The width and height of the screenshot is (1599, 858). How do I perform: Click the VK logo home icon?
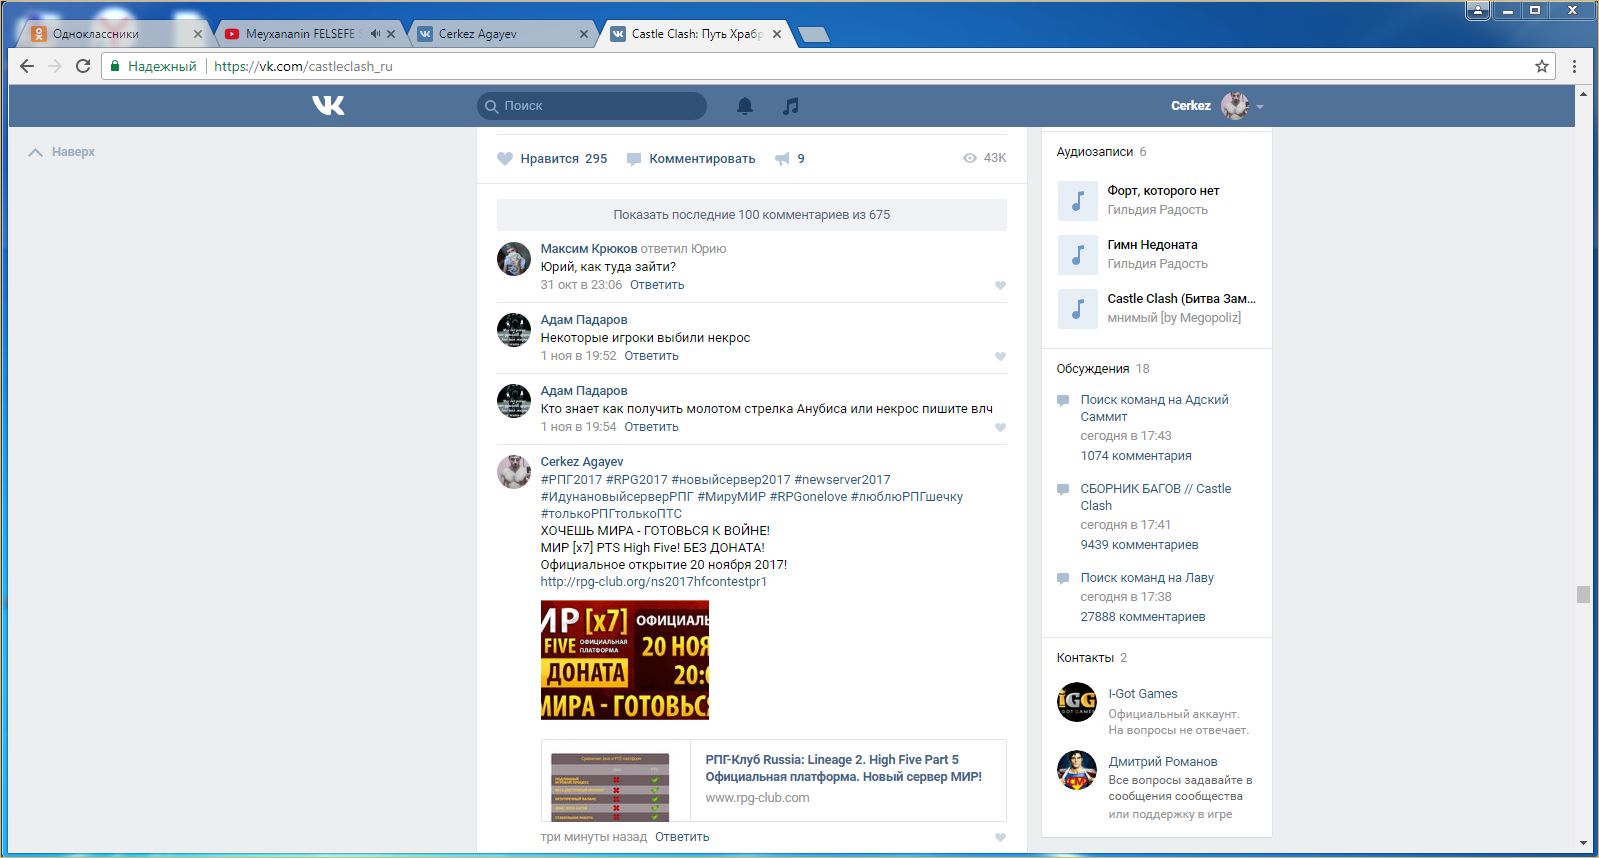(x=328, y=105)
